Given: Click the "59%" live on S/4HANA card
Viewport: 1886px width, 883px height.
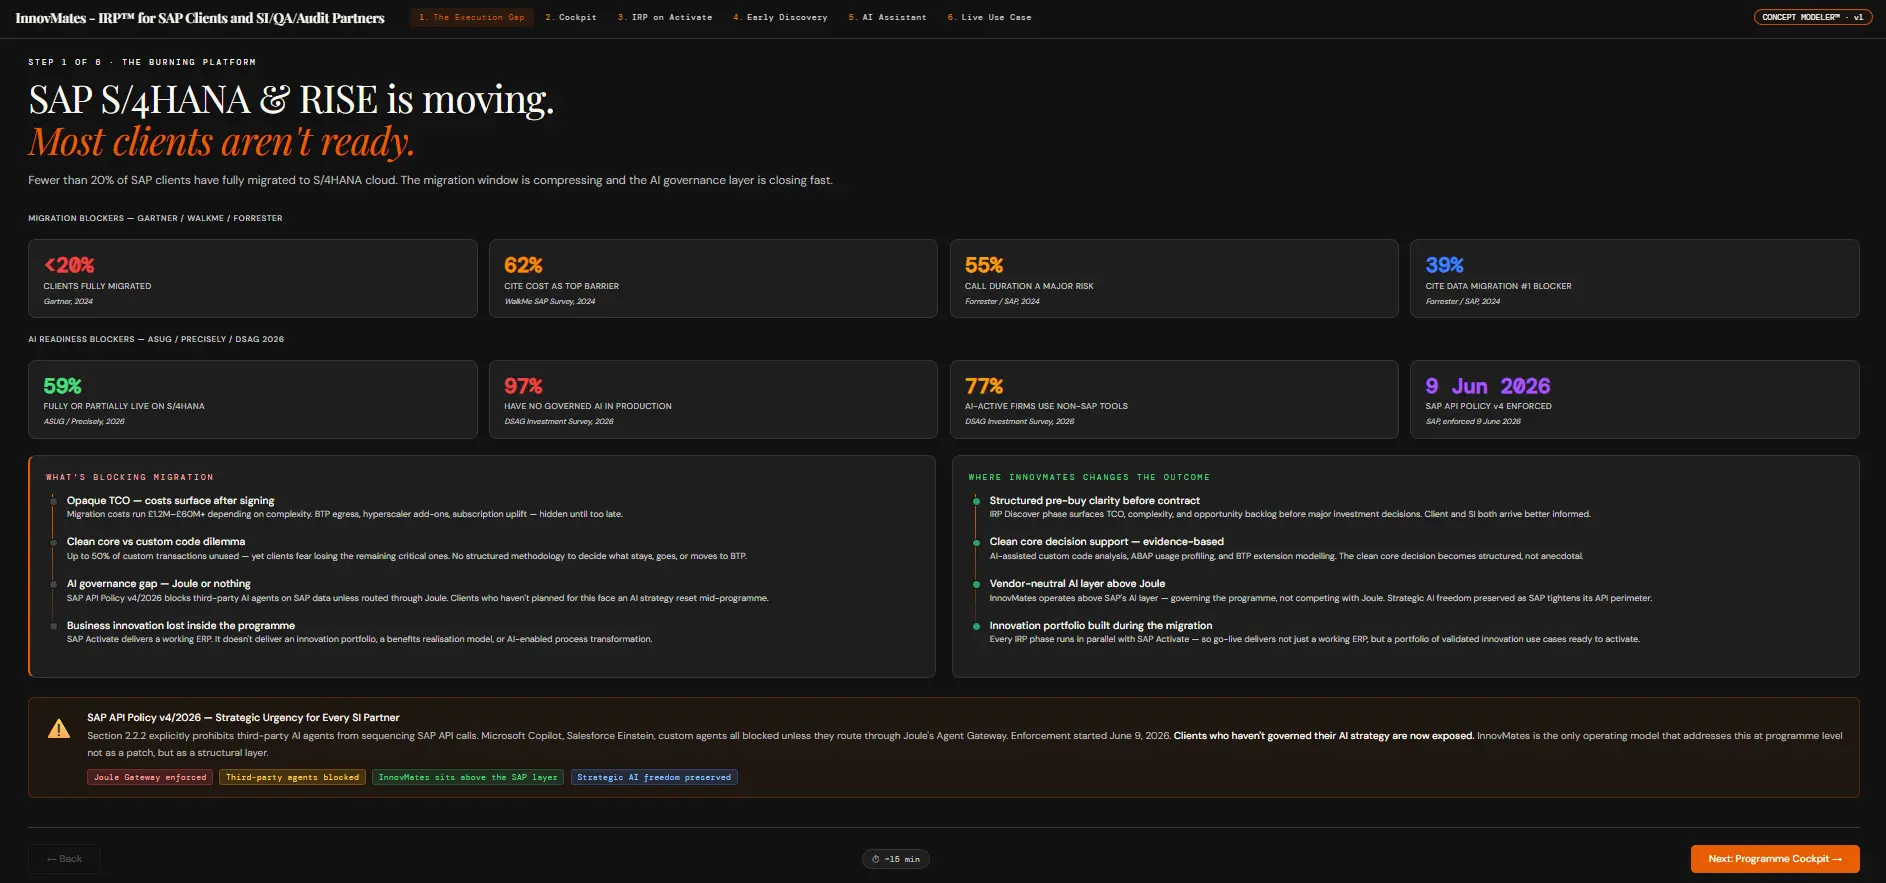Looking at the screenshot, I should point(253,399).
